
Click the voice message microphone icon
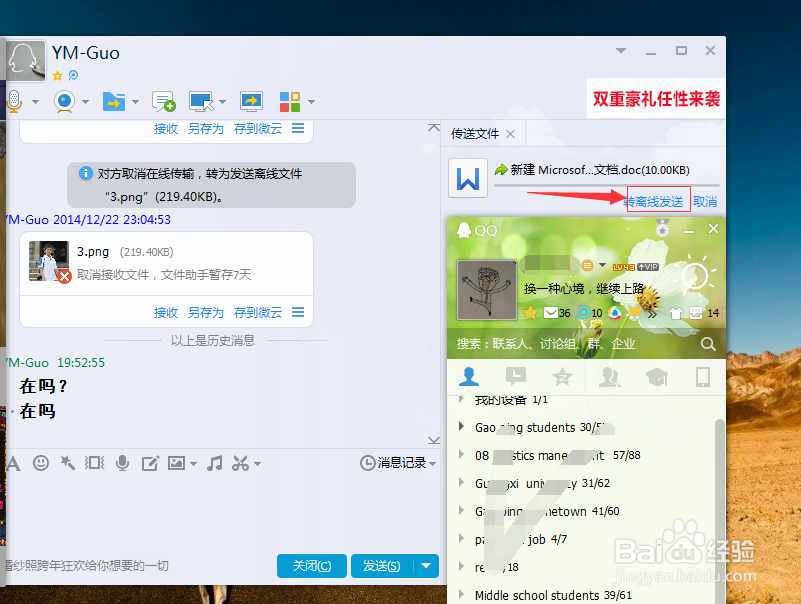click(124, 463)
